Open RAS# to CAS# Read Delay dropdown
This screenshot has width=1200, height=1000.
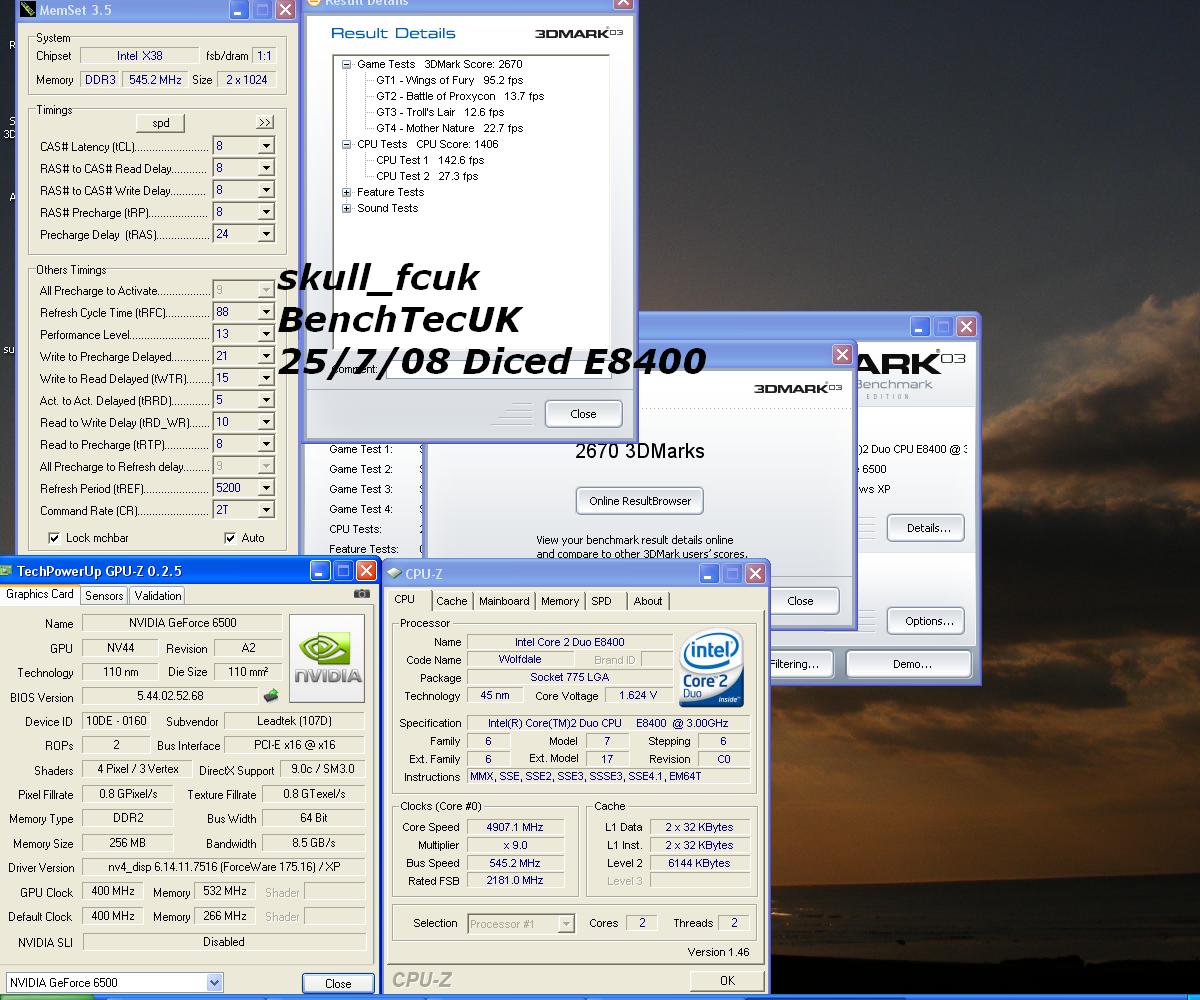click(266, 168)
